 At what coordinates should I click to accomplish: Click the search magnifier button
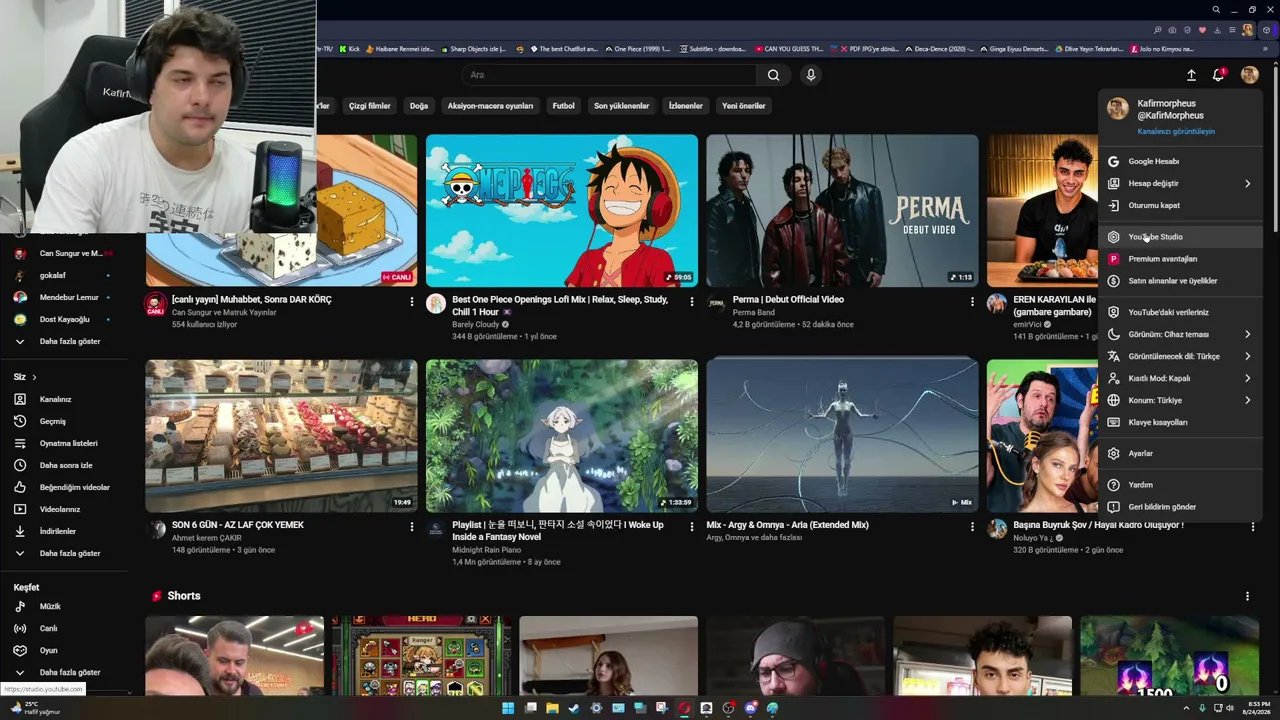point(773,75)
